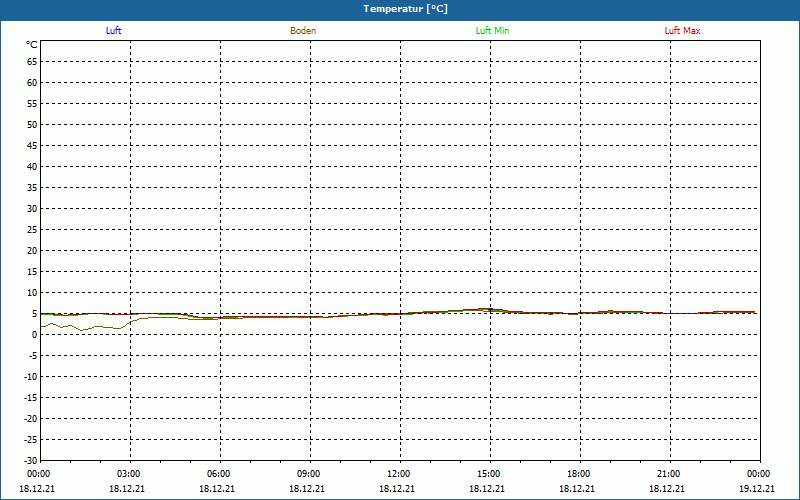Select the -30 y-axis value
This screenshot has width=800, height=500.
(29, 460)
